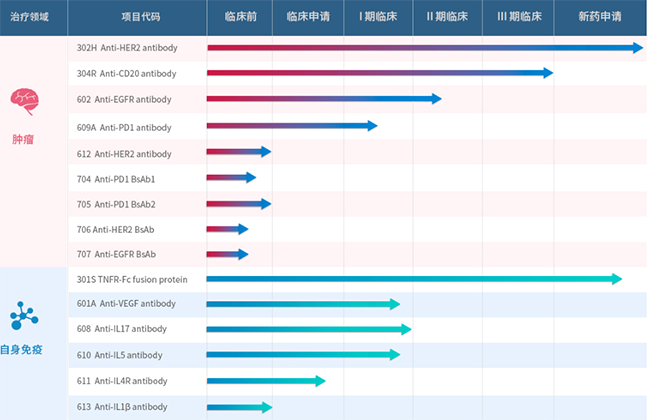Select row 705 Anti-PD1 BsAb2

click(357, 204)
